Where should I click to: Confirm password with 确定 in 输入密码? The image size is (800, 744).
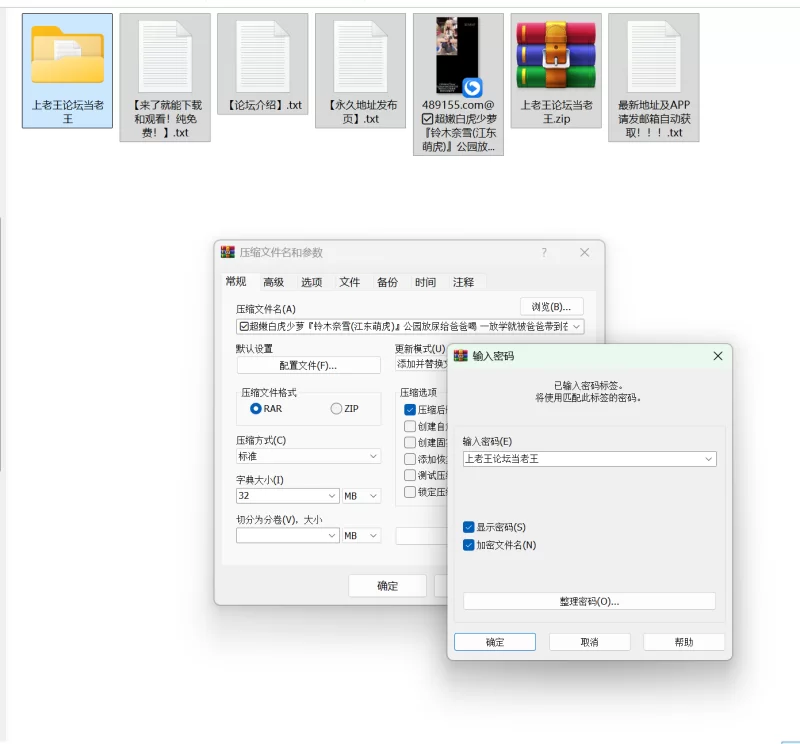(x=495, y=642)
